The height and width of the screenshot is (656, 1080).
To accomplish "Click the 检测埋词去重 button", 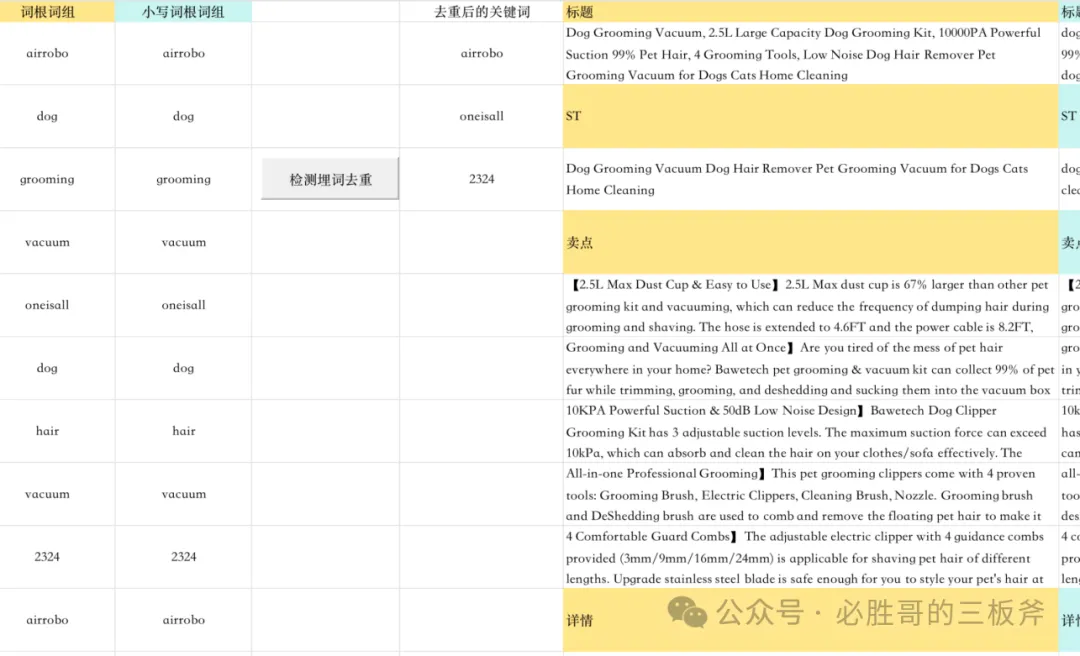I will 330,179.
